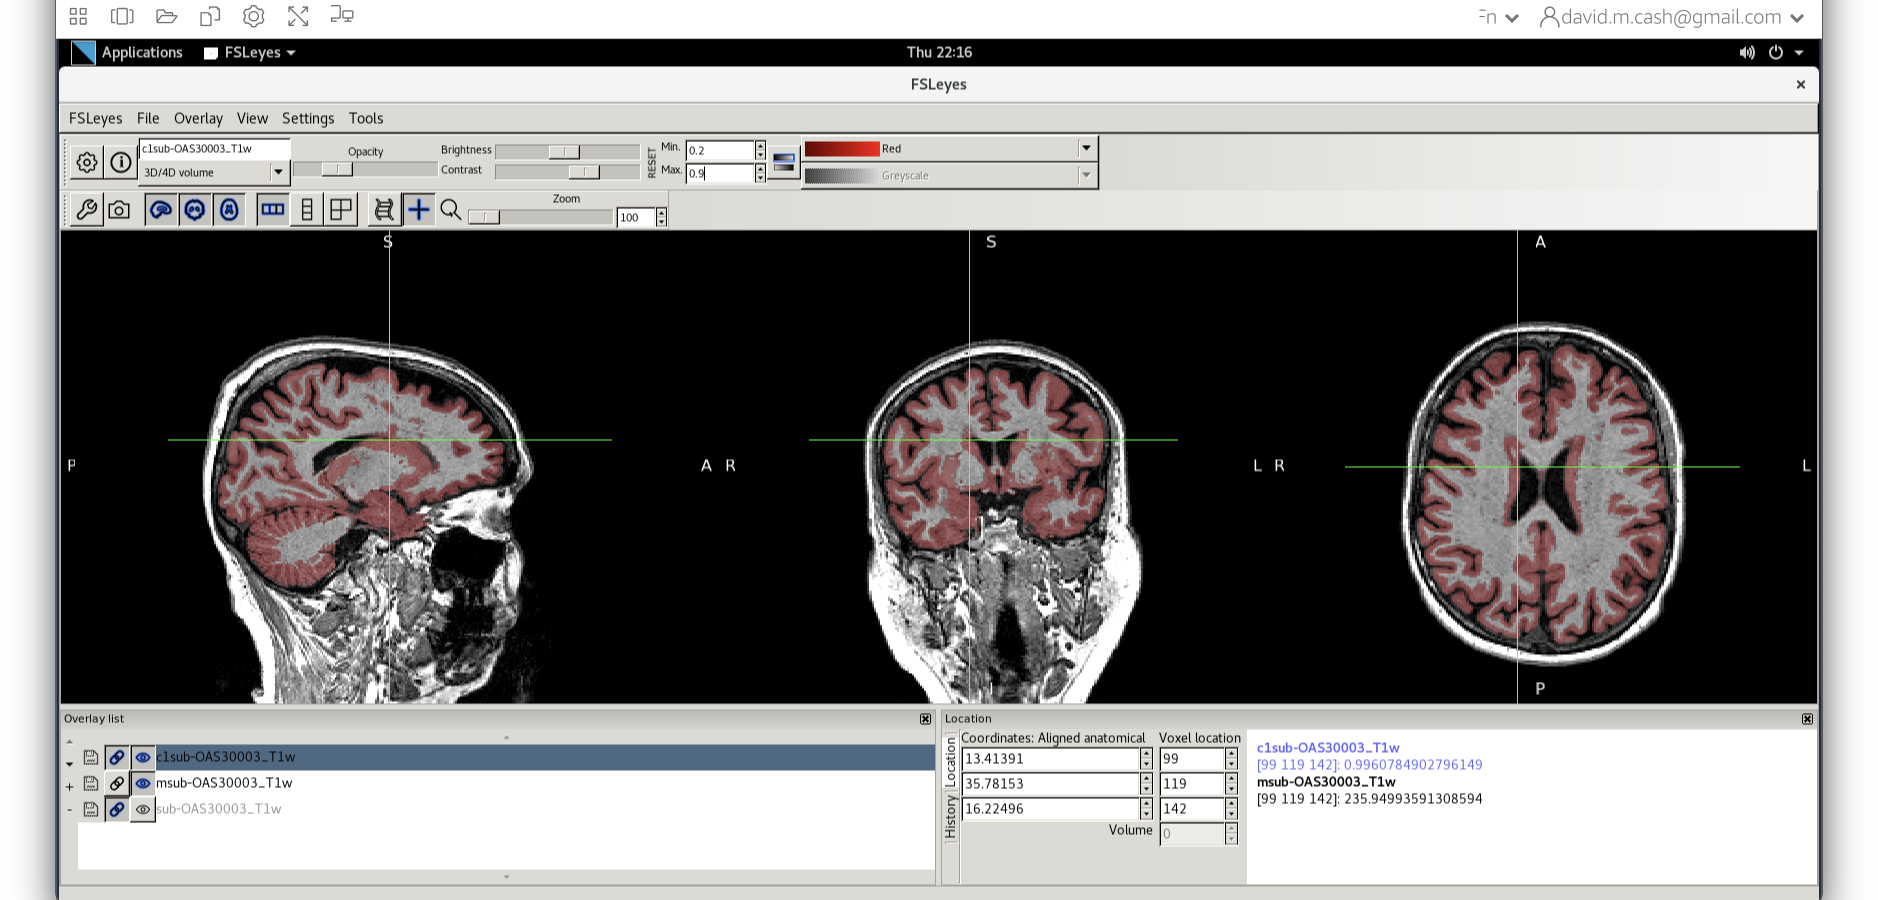The height and width of the screenshot is (900, 1878).
Task: Toggle movie mode film icon
Action: point(384,210)
